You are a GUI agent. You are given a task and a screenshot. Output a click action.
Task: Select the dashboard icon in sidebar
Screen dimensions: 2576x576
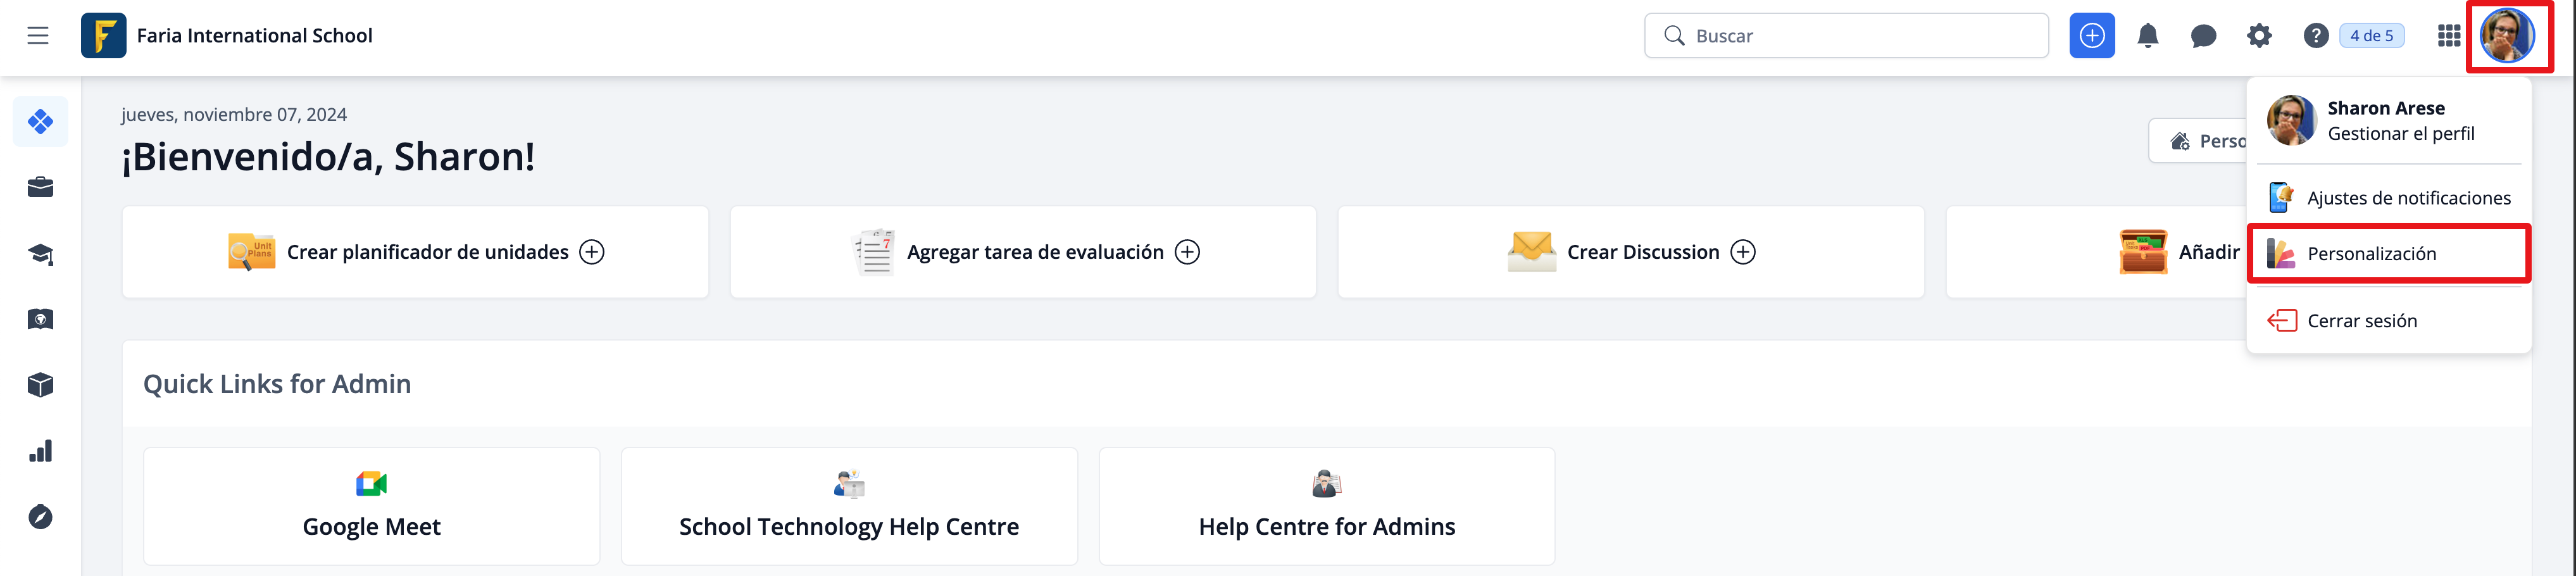40,122
